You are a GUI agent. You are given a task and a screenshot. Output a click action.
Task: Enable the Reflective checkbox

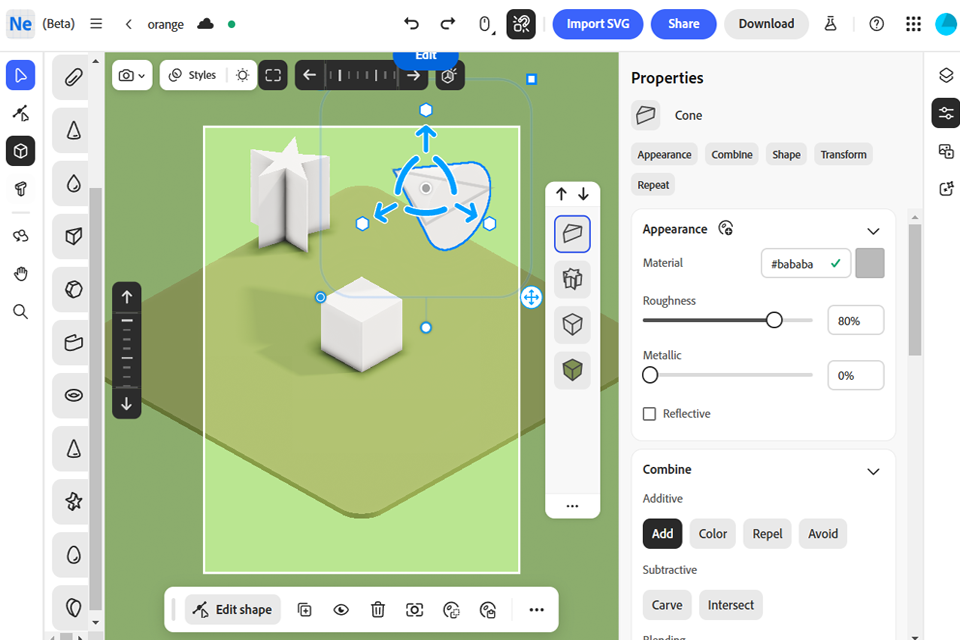coord(650,413)
